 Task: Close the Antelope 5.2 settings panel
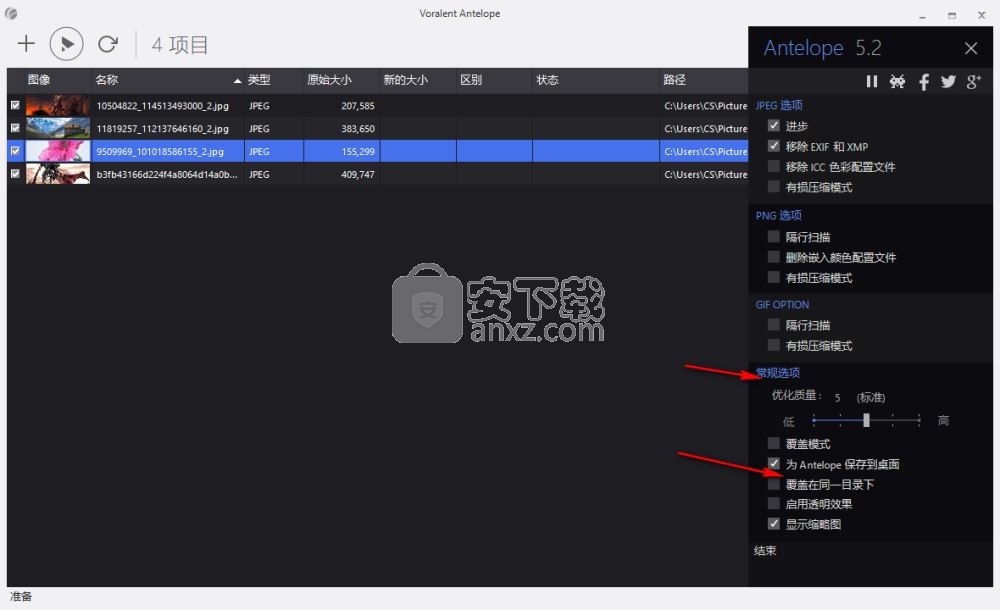(971, 48)
